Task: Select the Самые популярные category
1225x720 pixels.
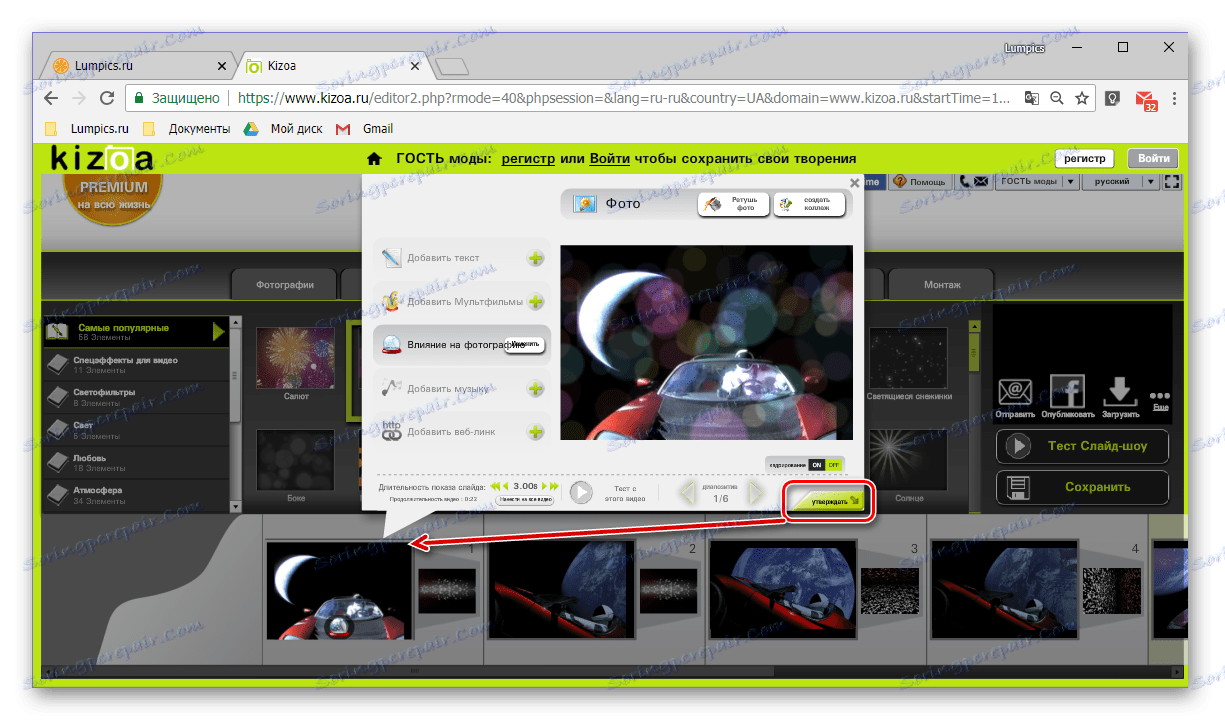Action: [136, 332]
